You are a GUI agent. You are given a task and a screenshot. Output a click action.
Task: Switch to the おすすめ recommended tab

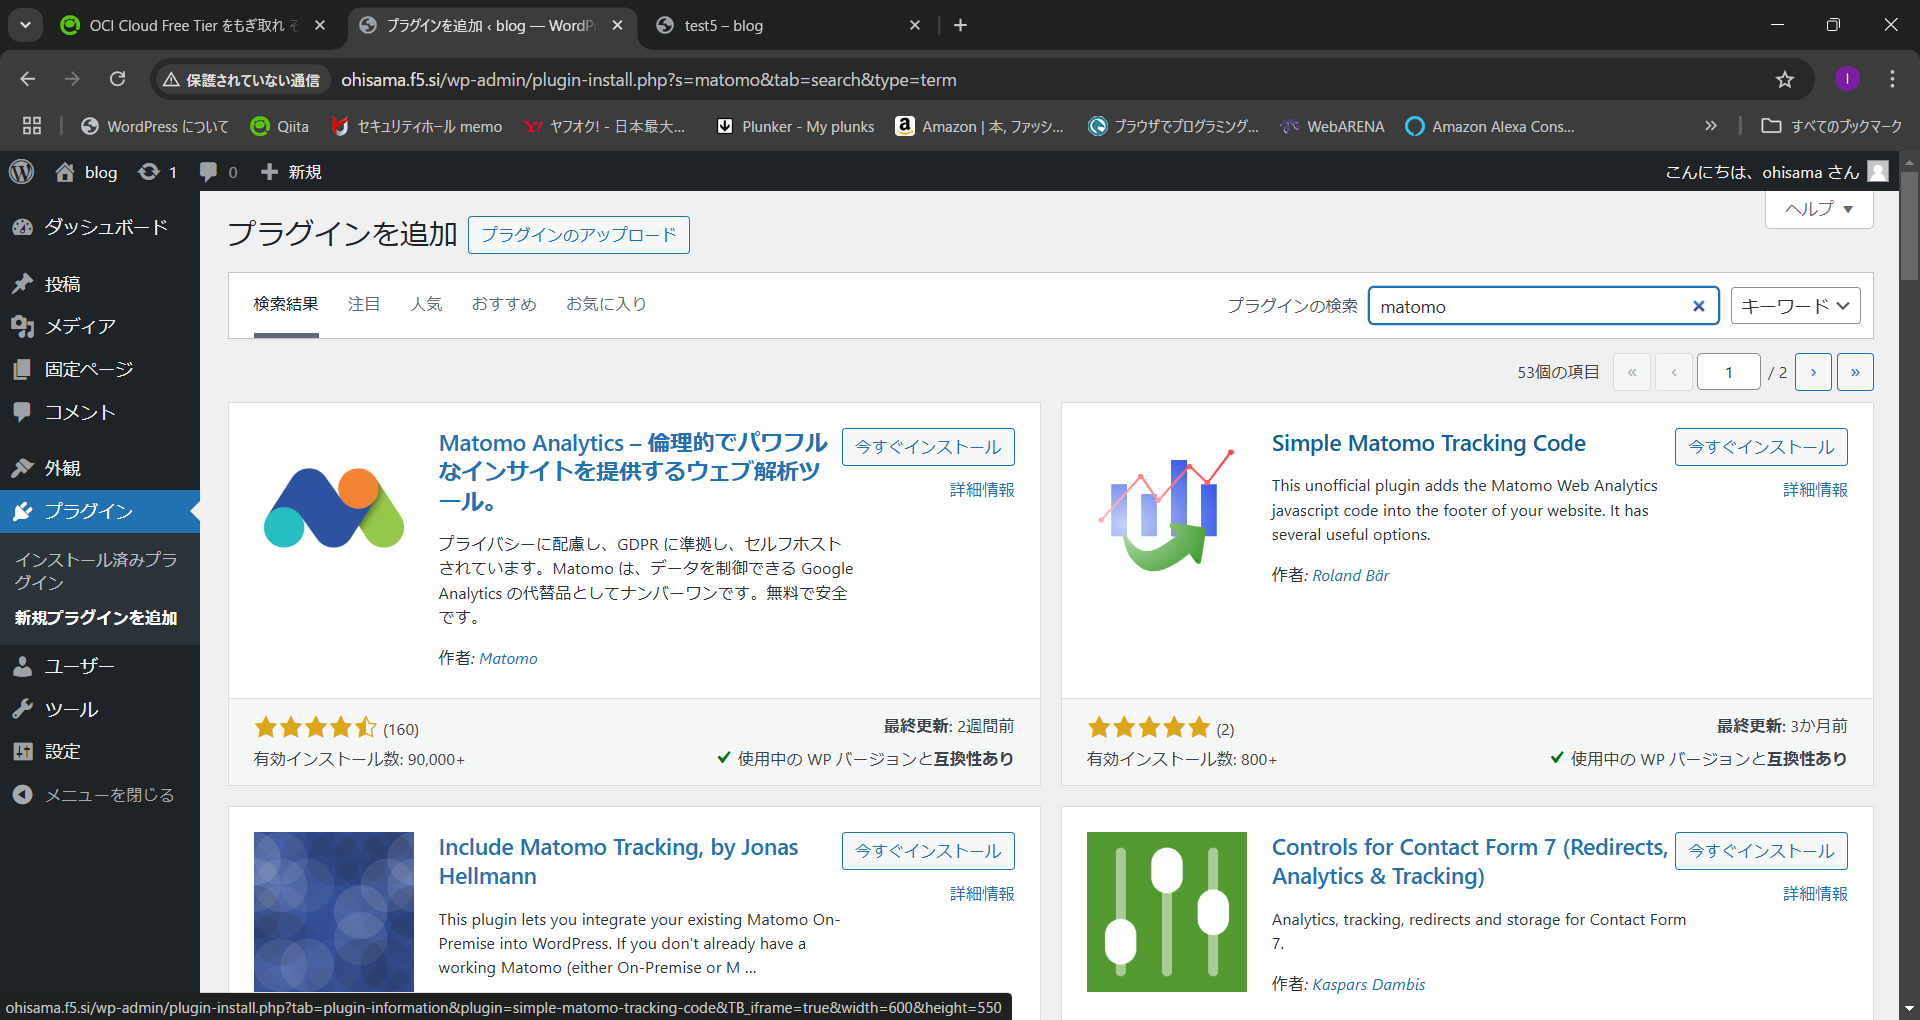point(504,304)
